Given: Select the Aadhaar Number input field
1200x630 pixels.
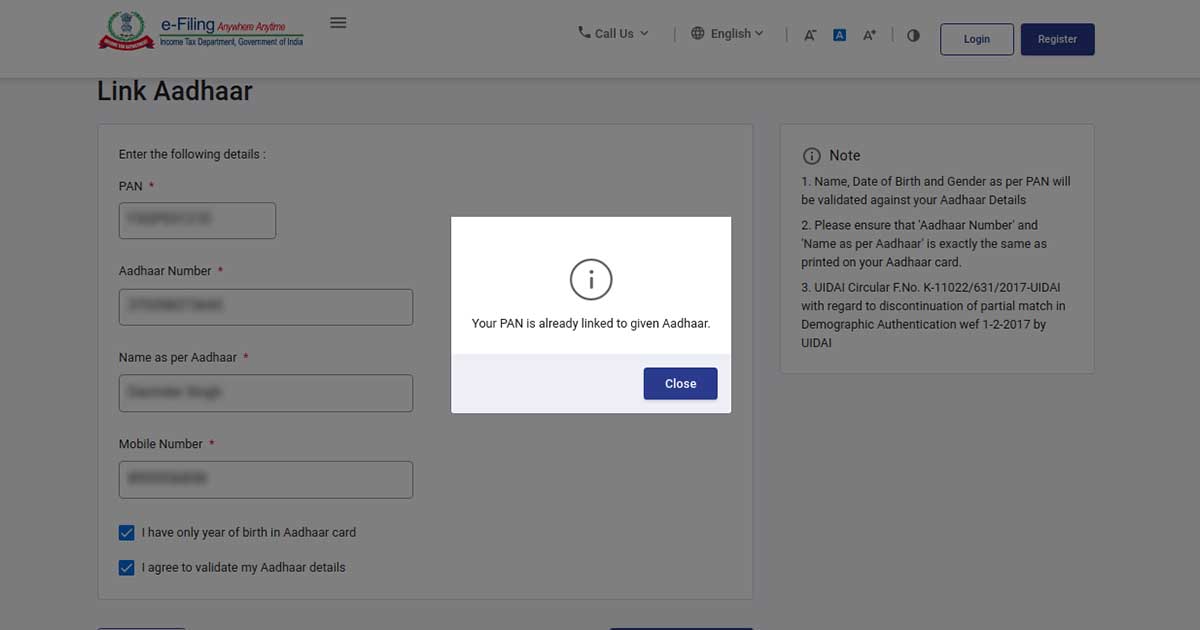Looking at the screenshot, I should click(265, 307).
